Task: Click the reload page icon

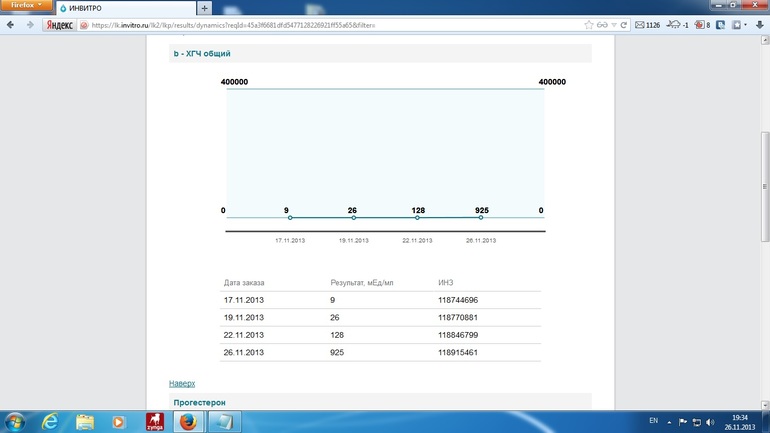Action: [624, 25]
